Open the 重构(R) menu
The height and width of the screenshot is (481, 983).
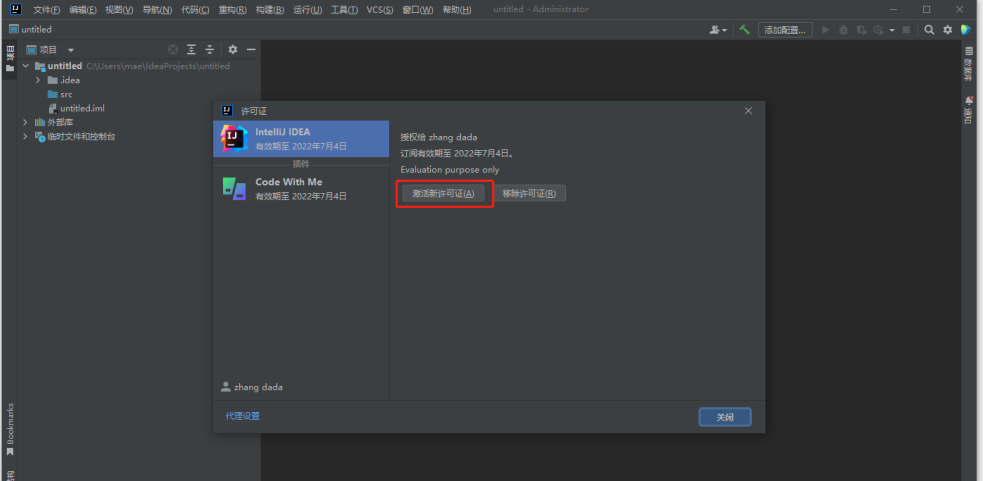coord(232,9)
